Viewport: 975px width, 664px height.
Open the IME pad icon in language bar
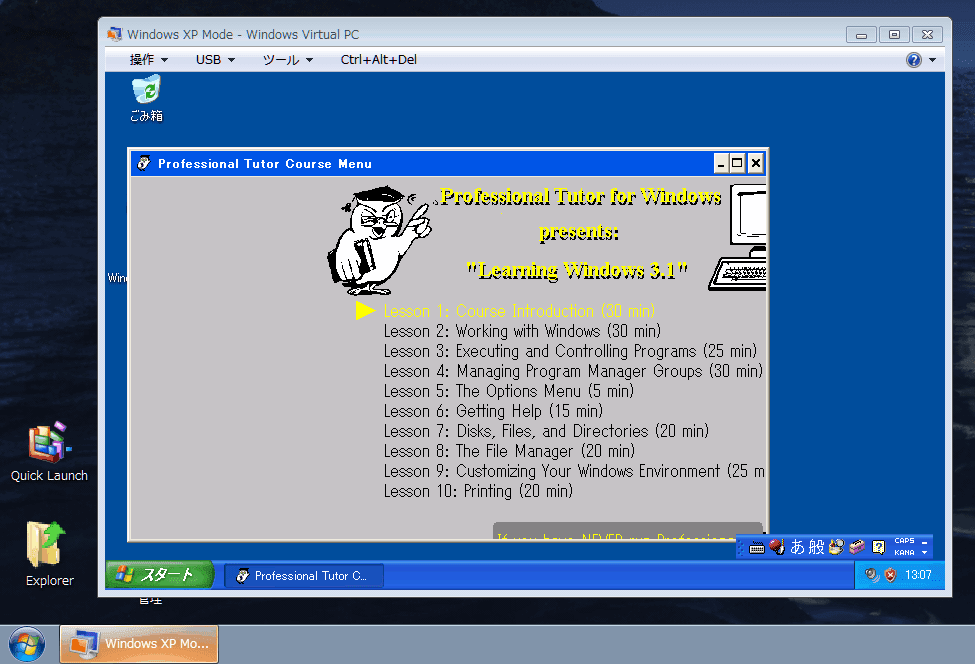click(836, 547)
